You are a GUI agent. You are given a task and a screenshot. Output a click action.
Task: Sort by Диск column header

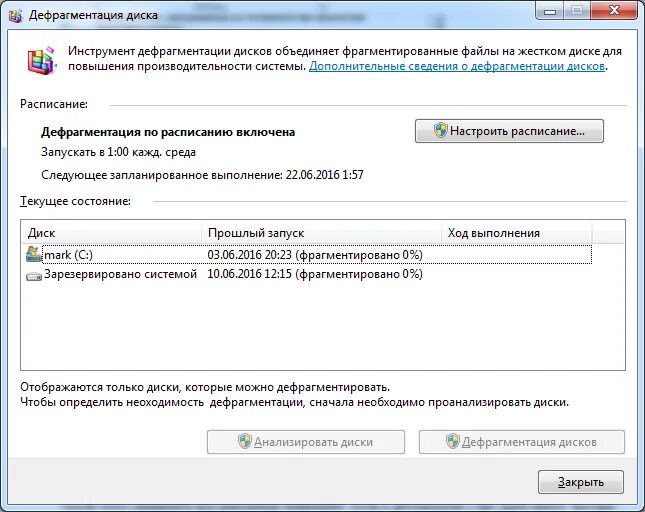click(x=111, y=233)
